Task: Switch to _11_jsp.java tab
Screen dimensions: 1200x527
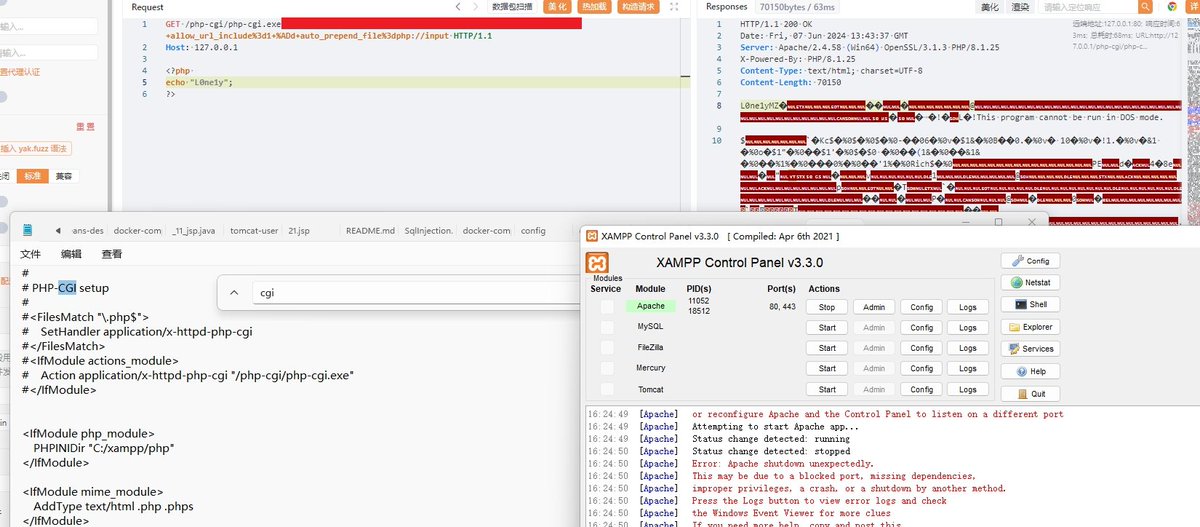Action: [x=194, y=231]
